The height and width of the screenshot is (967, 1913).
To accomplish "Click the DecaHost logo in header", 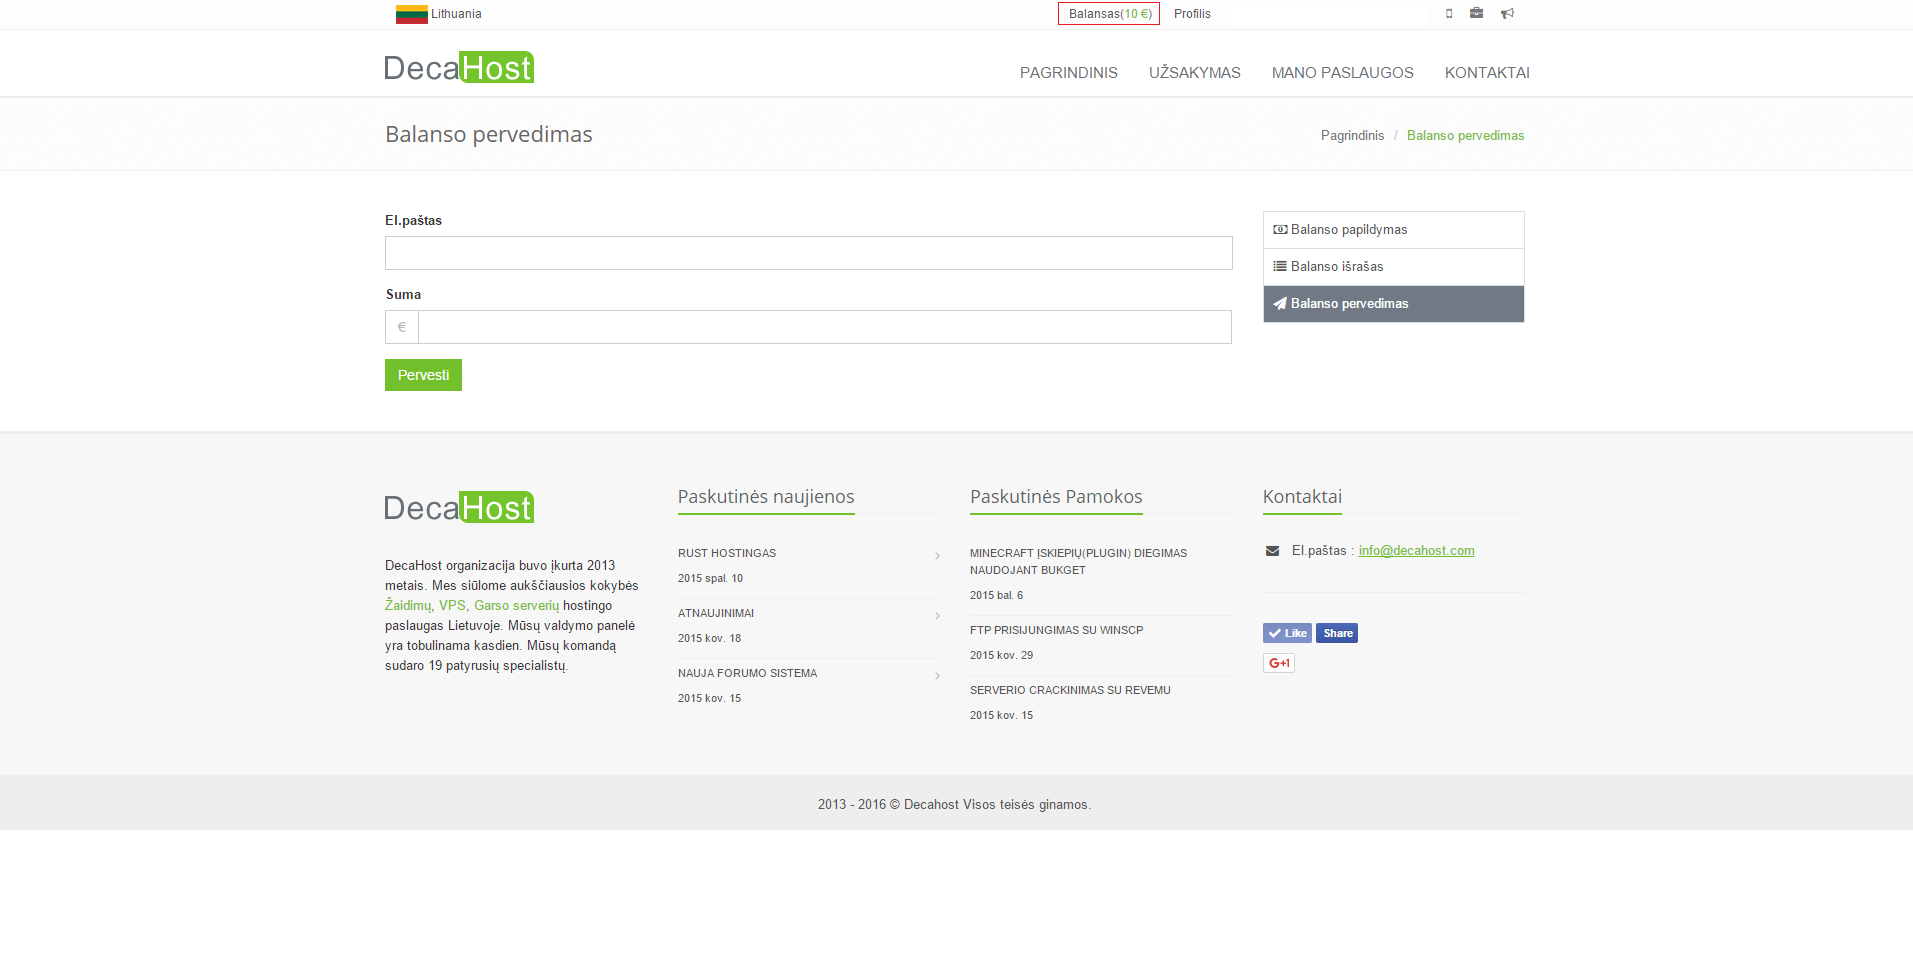I will point(459,67).
